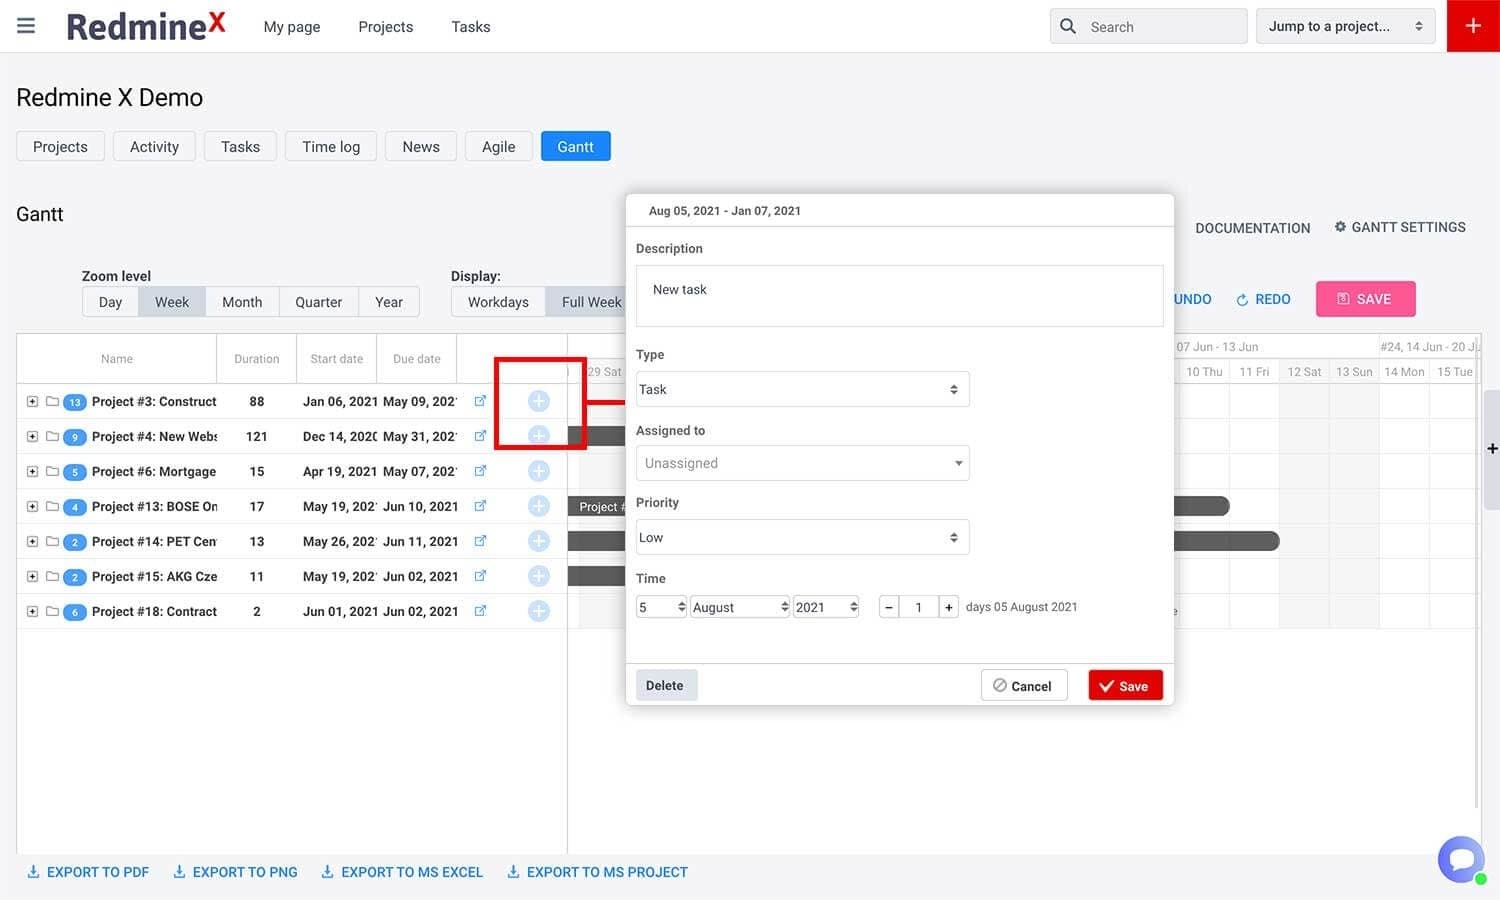Open the Jump to a project dropdown

point(1344,26)
